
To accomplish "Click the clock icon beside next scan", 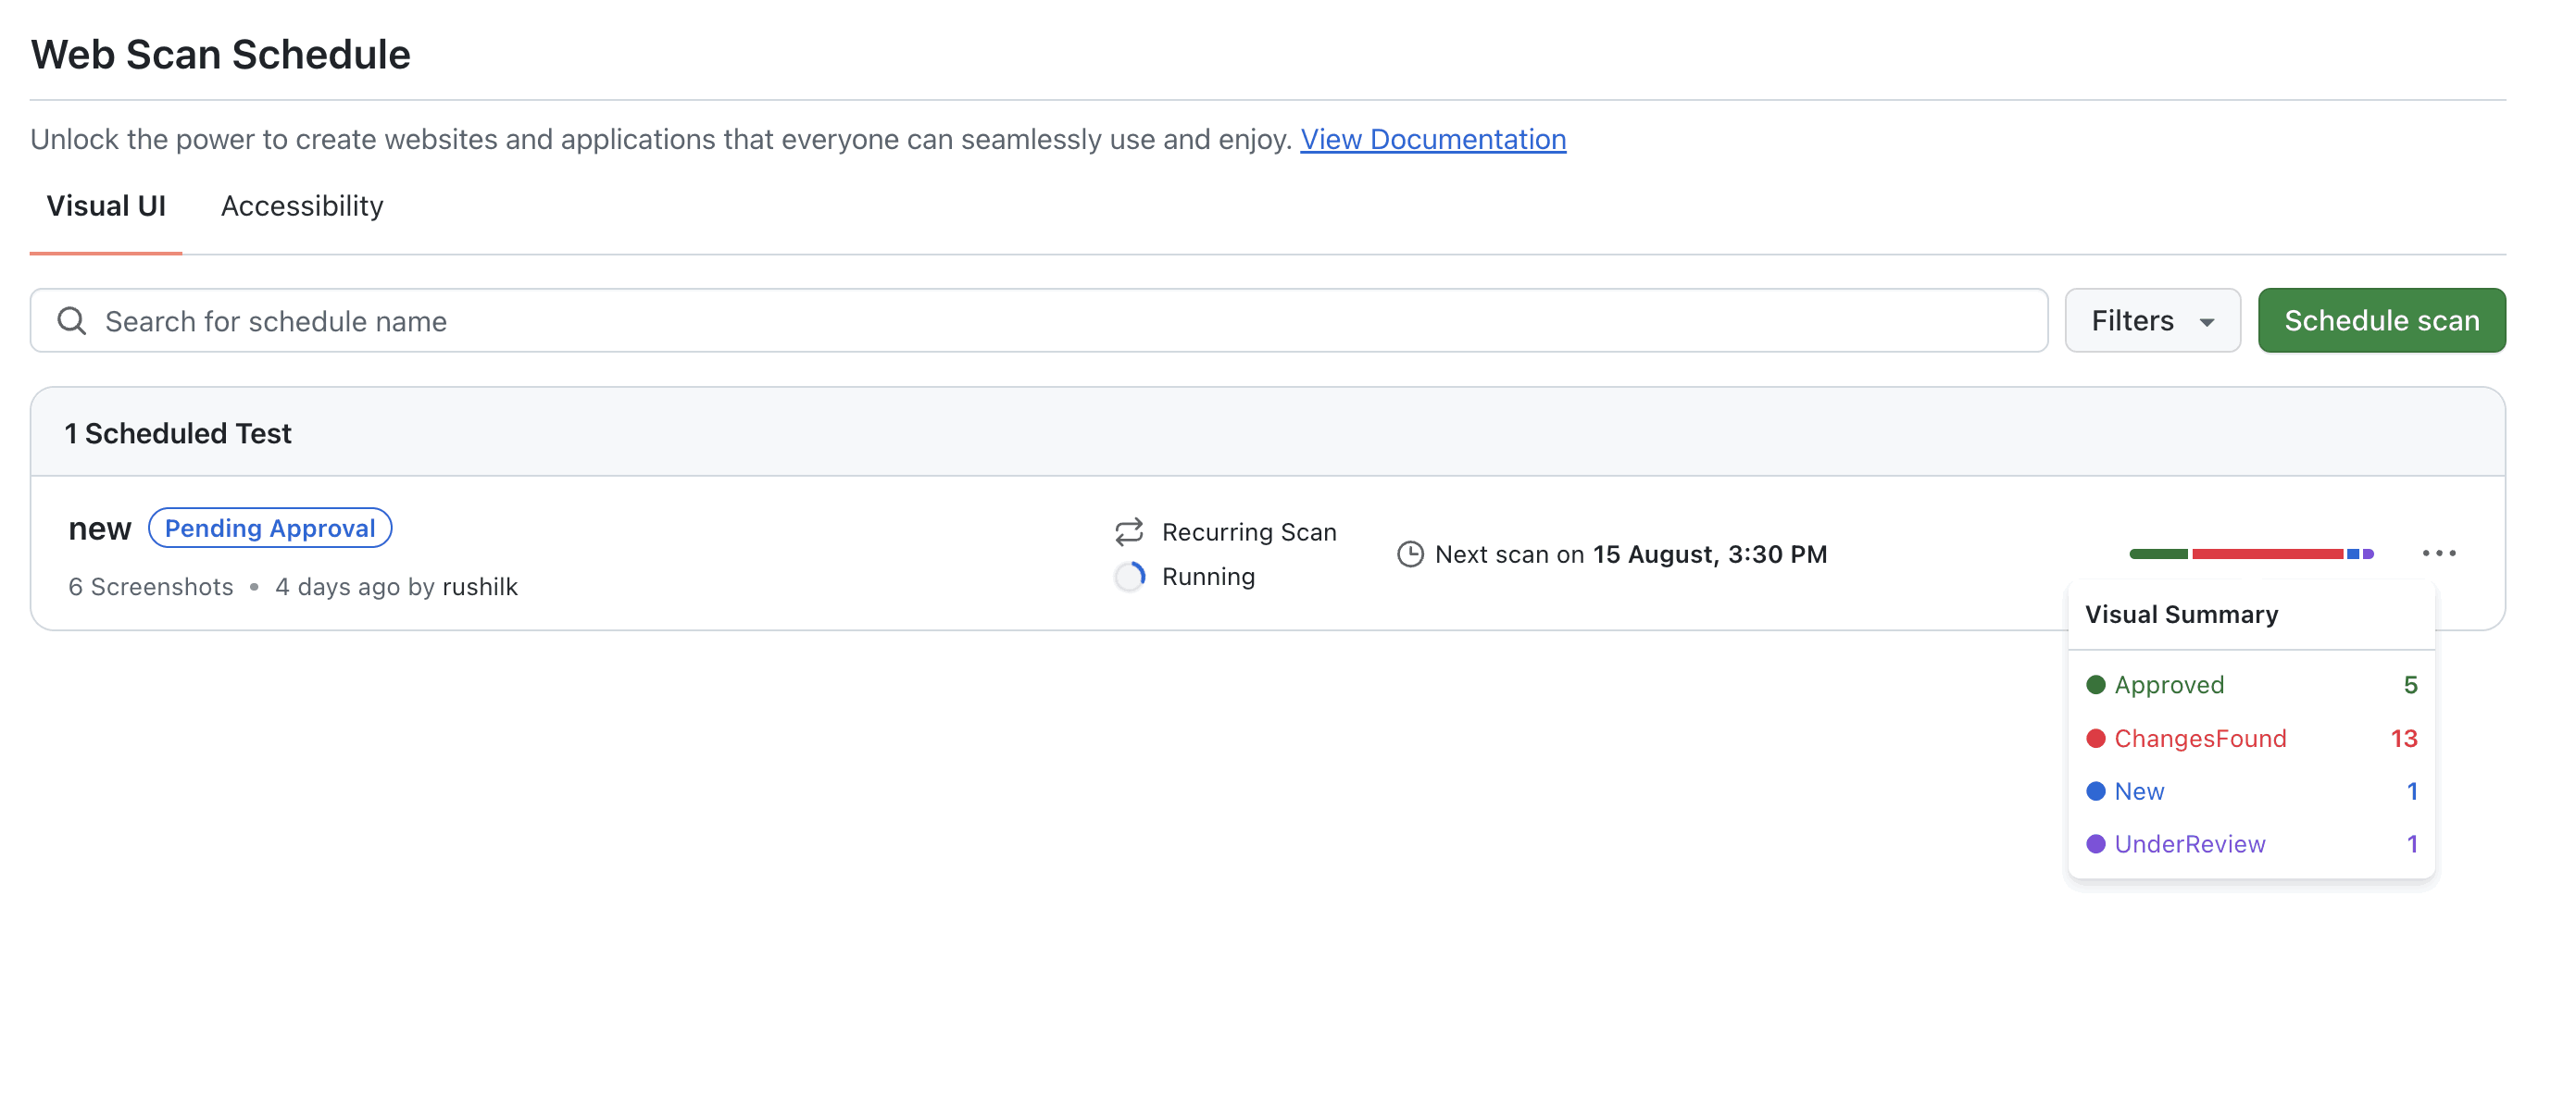I will click(x=1409, y=554).
